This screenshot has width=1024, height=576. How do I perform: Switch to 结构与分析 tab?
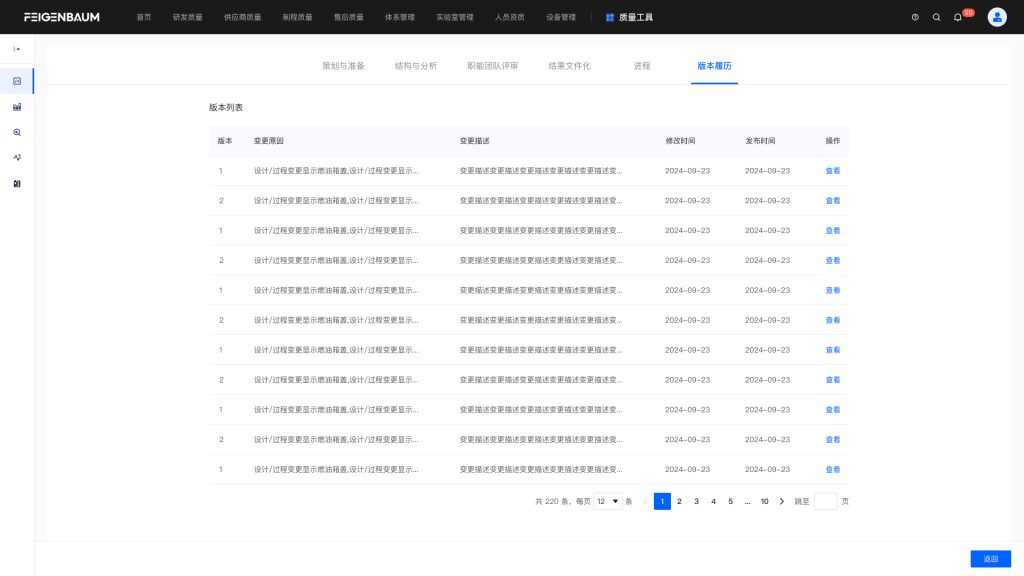[x=415, y=66]
